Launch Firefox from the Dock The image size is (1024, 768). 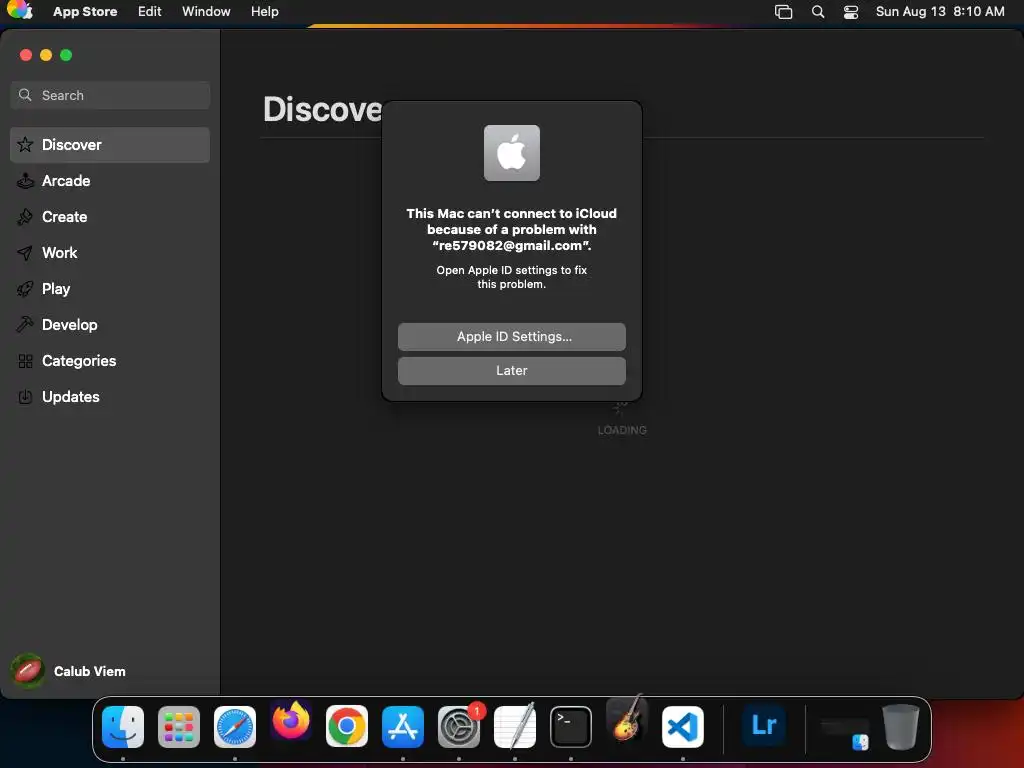(x=291, y=722)
